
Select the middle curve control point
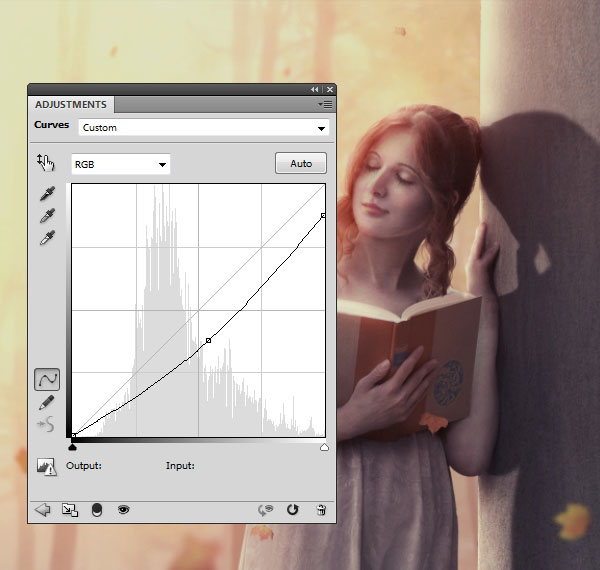click(x=209, y=340)
